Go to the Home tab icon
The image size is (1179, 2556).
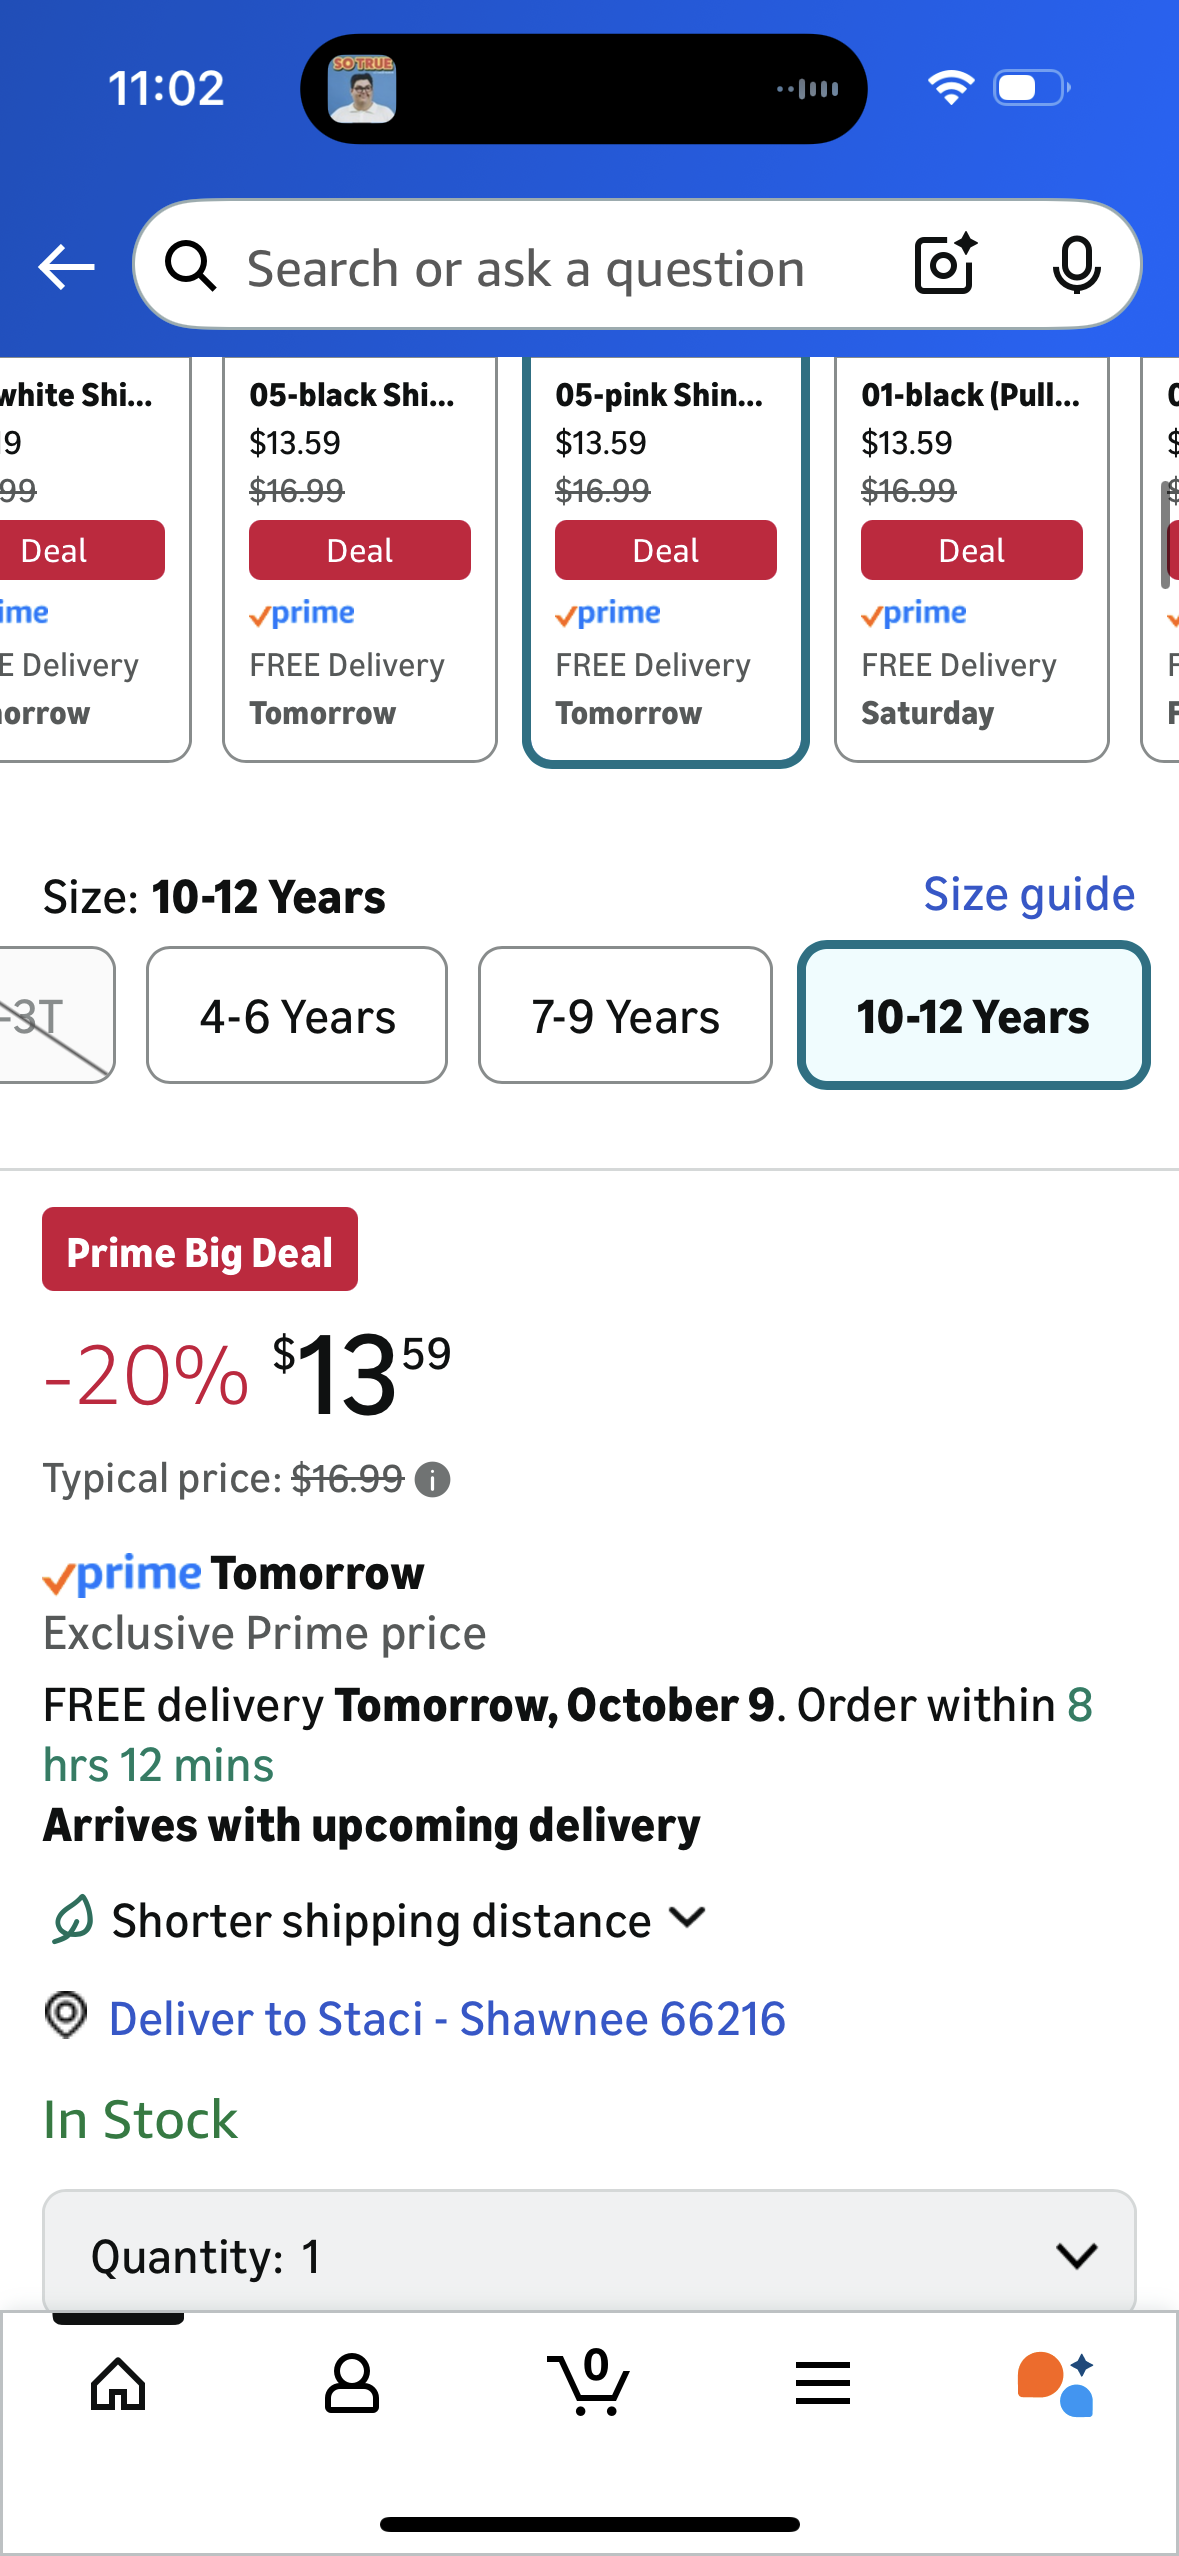pyautogui.click(x=118, y=2384)
